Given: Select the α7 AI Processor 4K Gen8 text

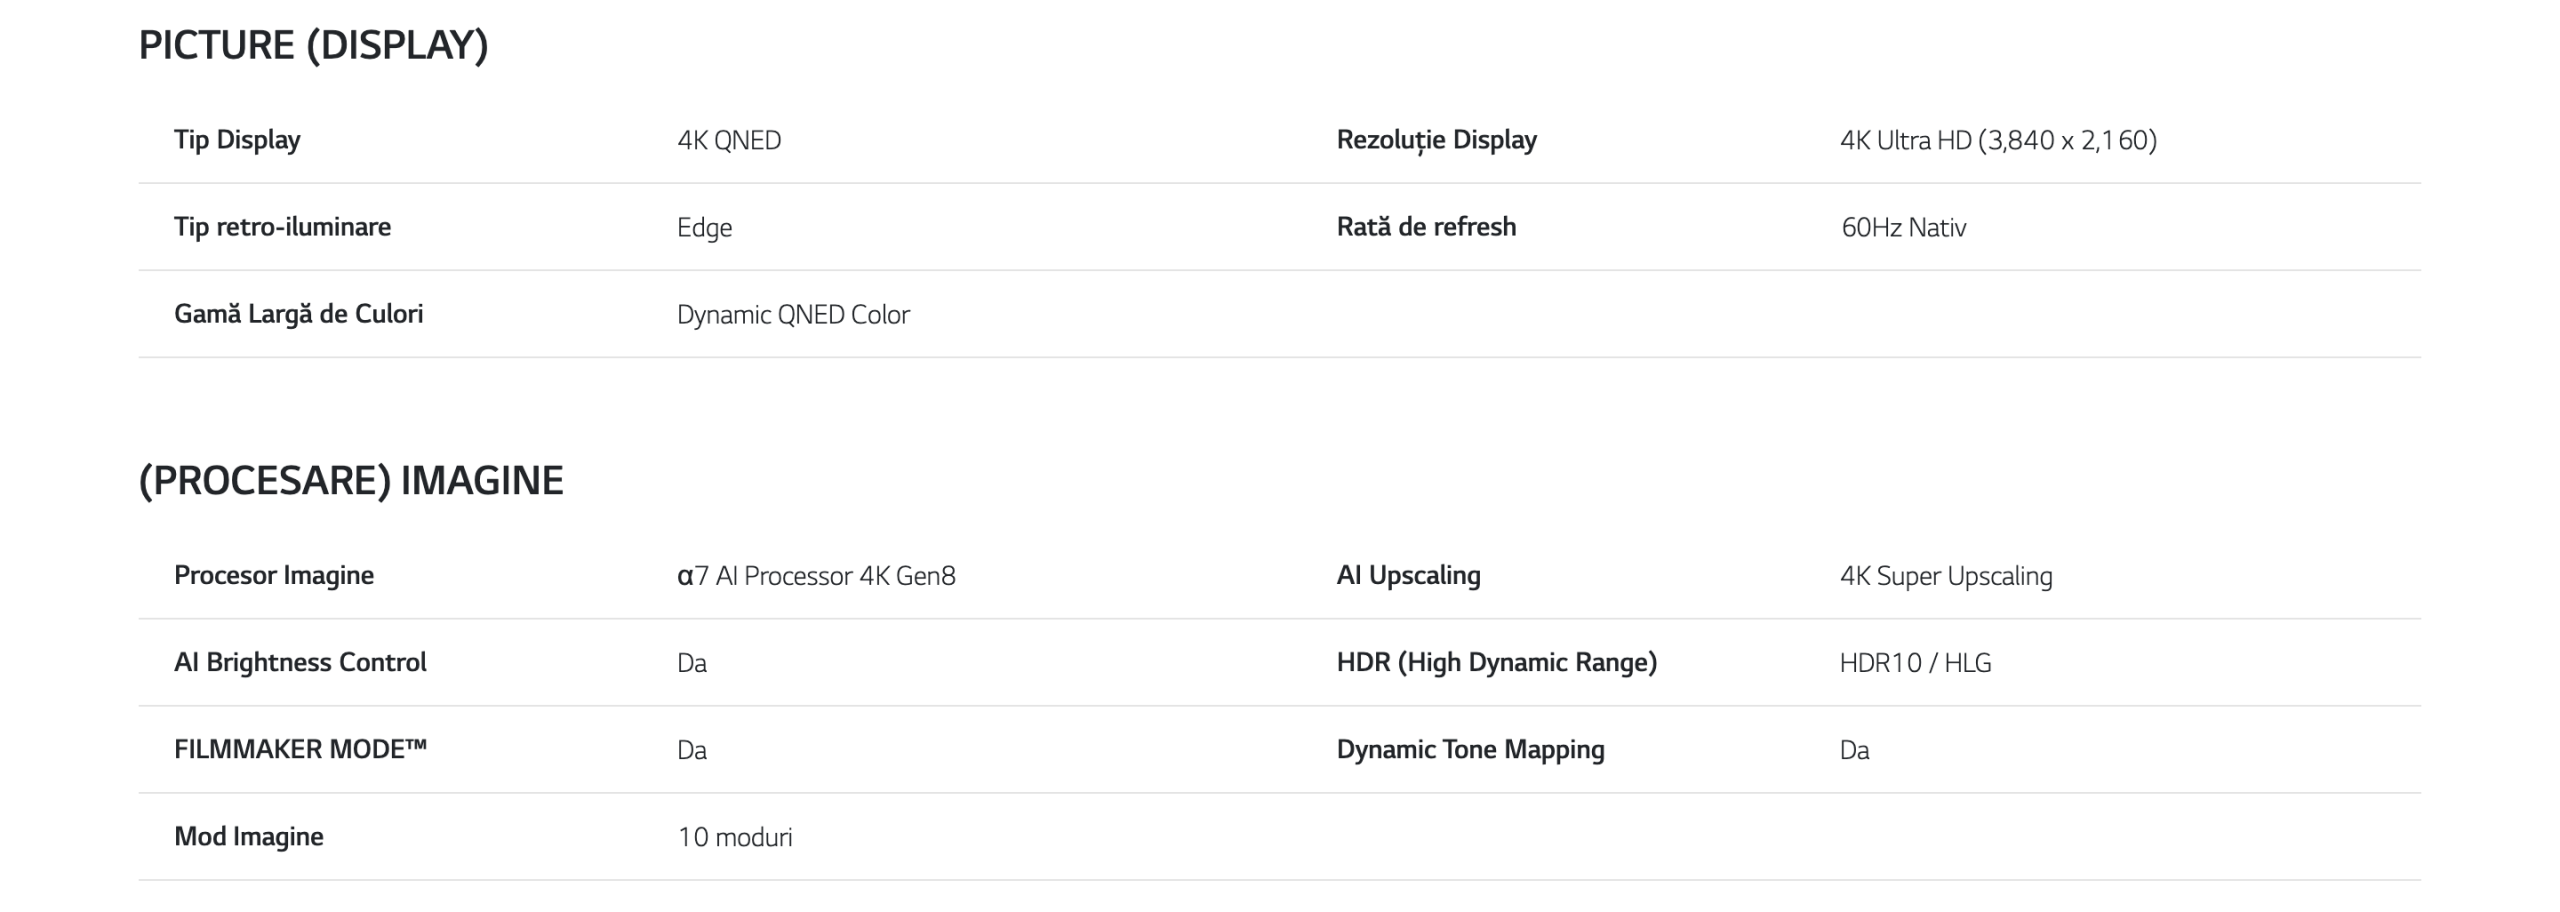Looking at the screenshot, I should (816, 576).
